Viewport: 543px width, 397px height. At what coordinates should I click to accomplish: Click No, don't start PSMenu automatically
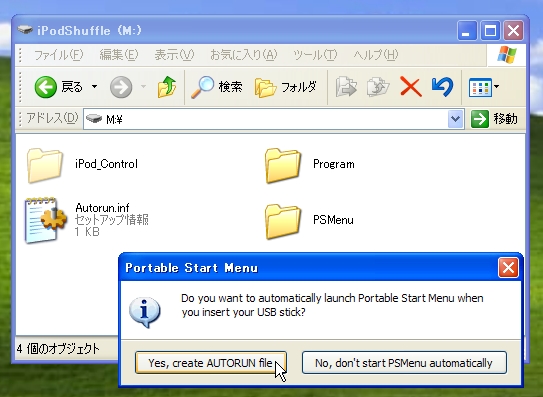(404, 363)
